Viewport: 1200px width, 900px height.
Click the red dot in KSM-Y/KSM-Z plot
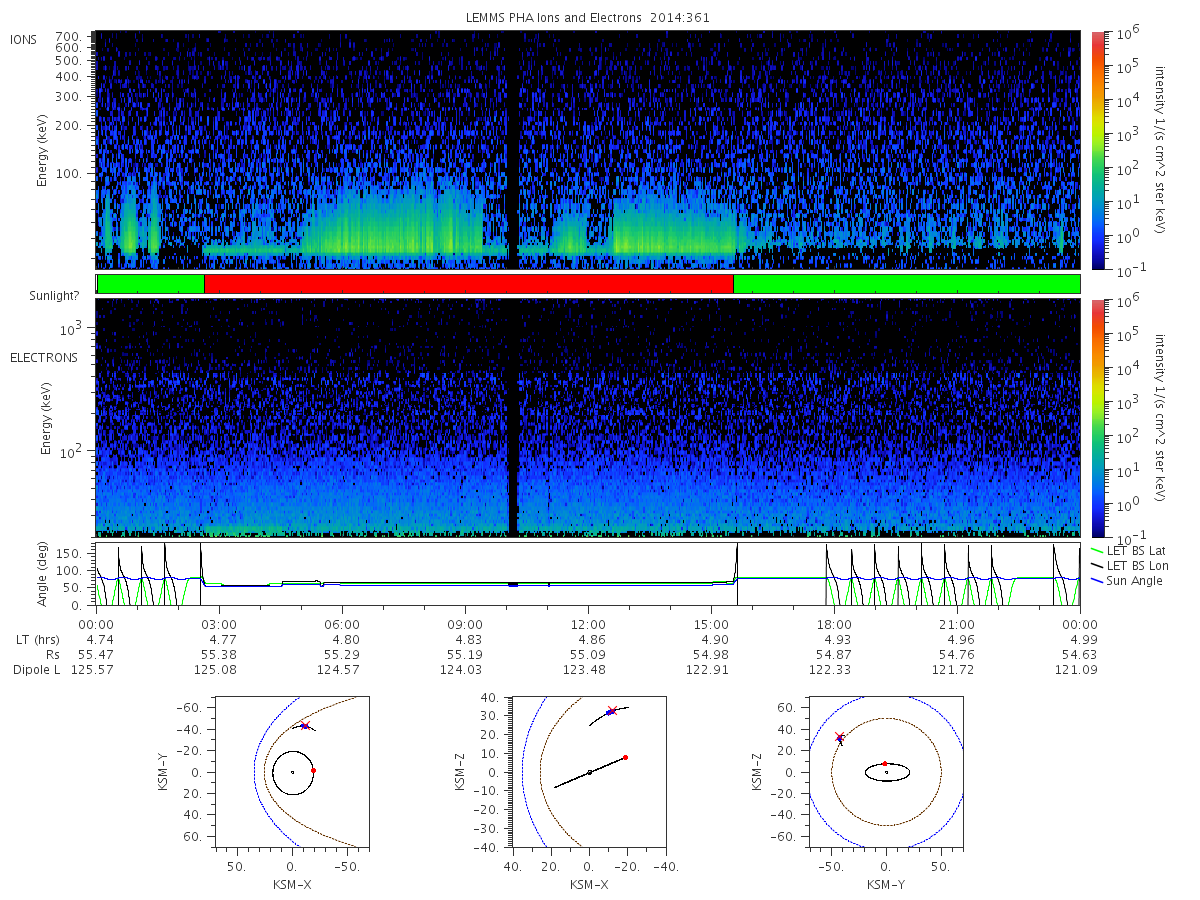pyautogui.click(x=885, y=763)
